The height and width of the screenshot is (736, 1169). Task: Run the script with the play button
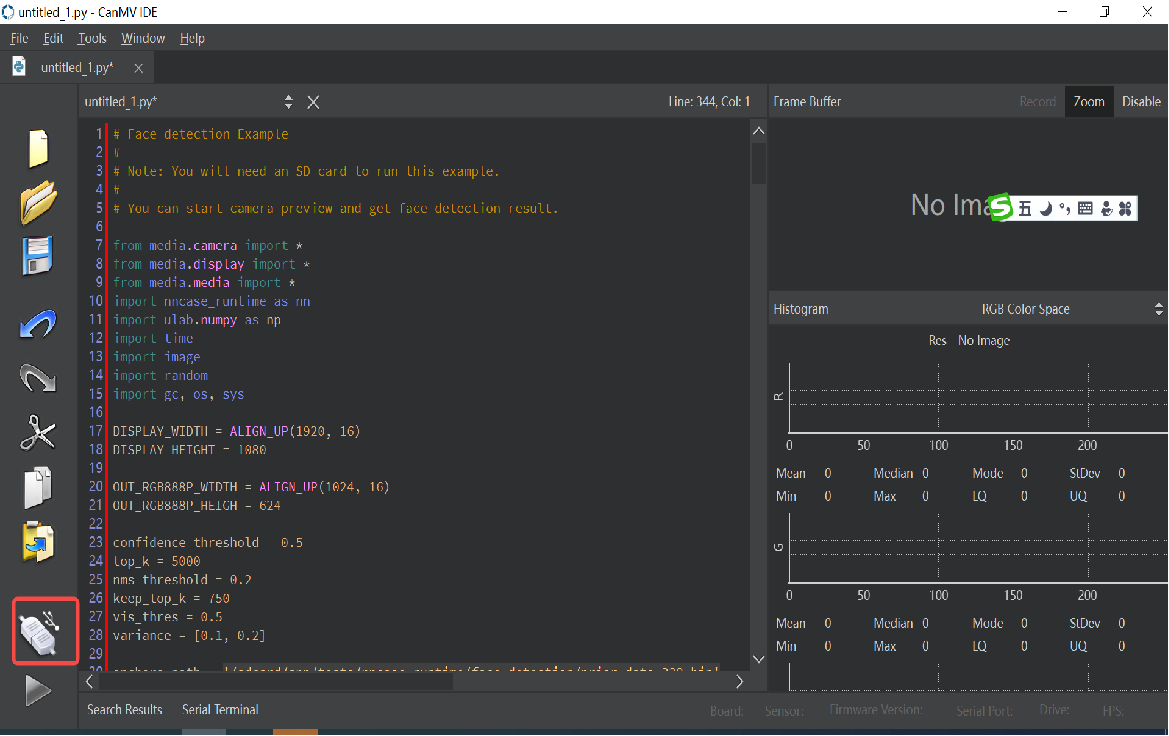pyautogui.click(x=37, y=690)
